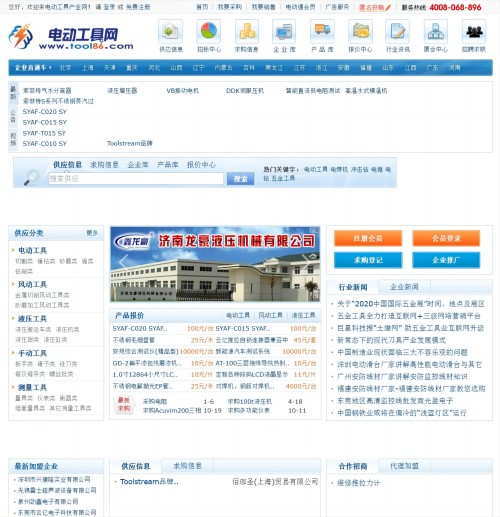Open 广告服务 in the top menu
The image size is (500, 517).
pos(337,7)
